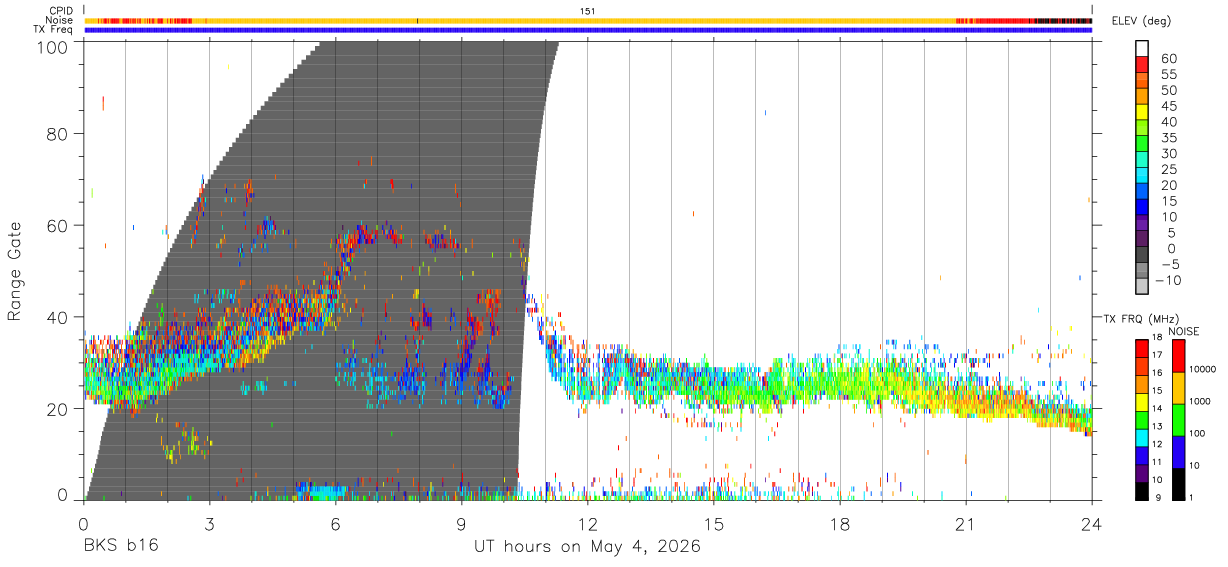Click the green segment of the NOISE colorbar
The image size is (1228, 567).
[x=1178, y=420]
